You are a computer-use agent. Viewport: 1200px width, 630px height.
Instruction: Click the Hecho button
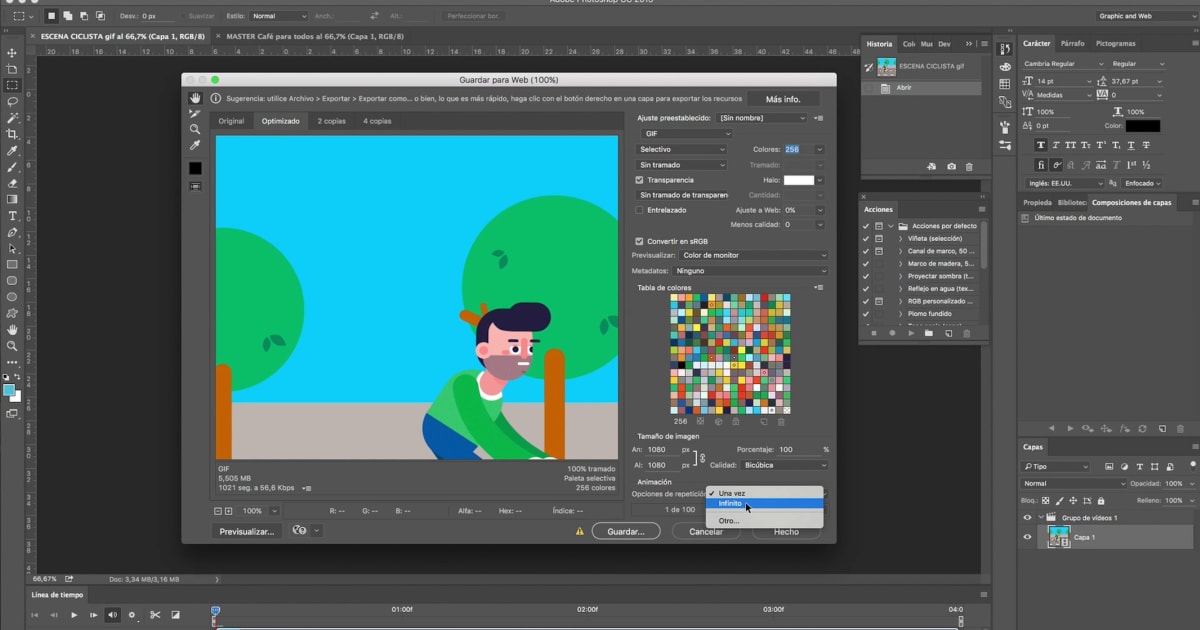pos(787,532)
